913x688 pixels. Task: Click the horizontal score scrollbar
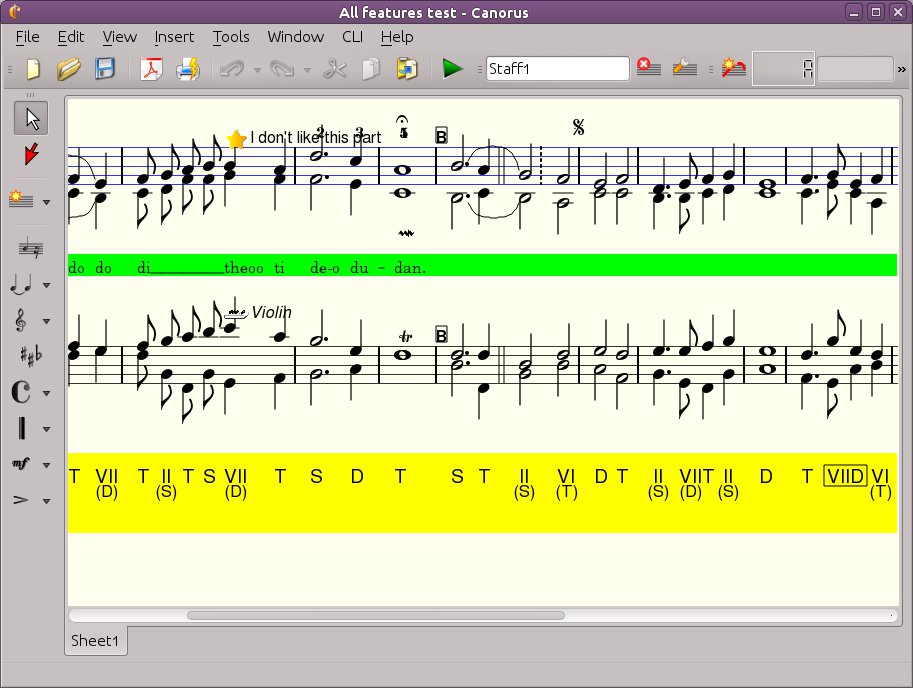click(x=375, y=616)
